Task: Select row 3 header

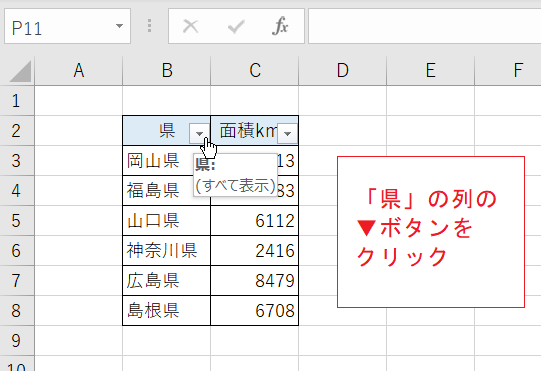Action: [17, 160]
